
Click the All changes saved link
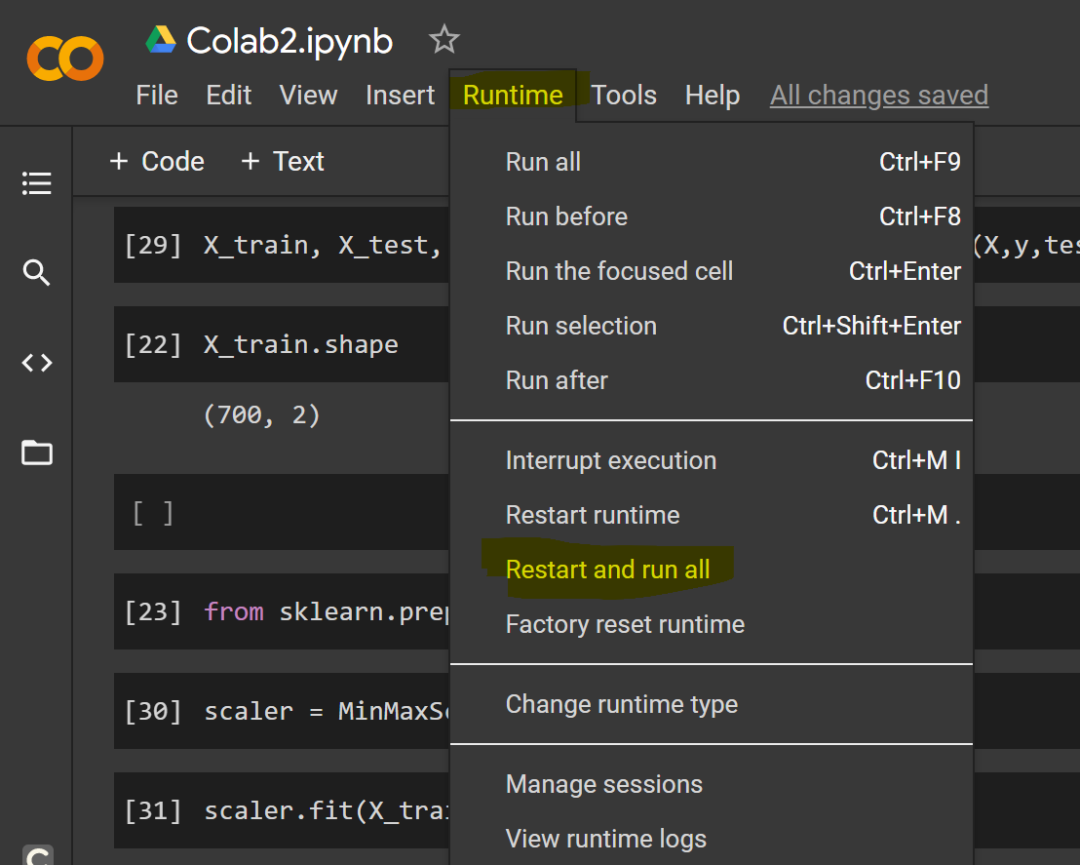pos(879,95)
